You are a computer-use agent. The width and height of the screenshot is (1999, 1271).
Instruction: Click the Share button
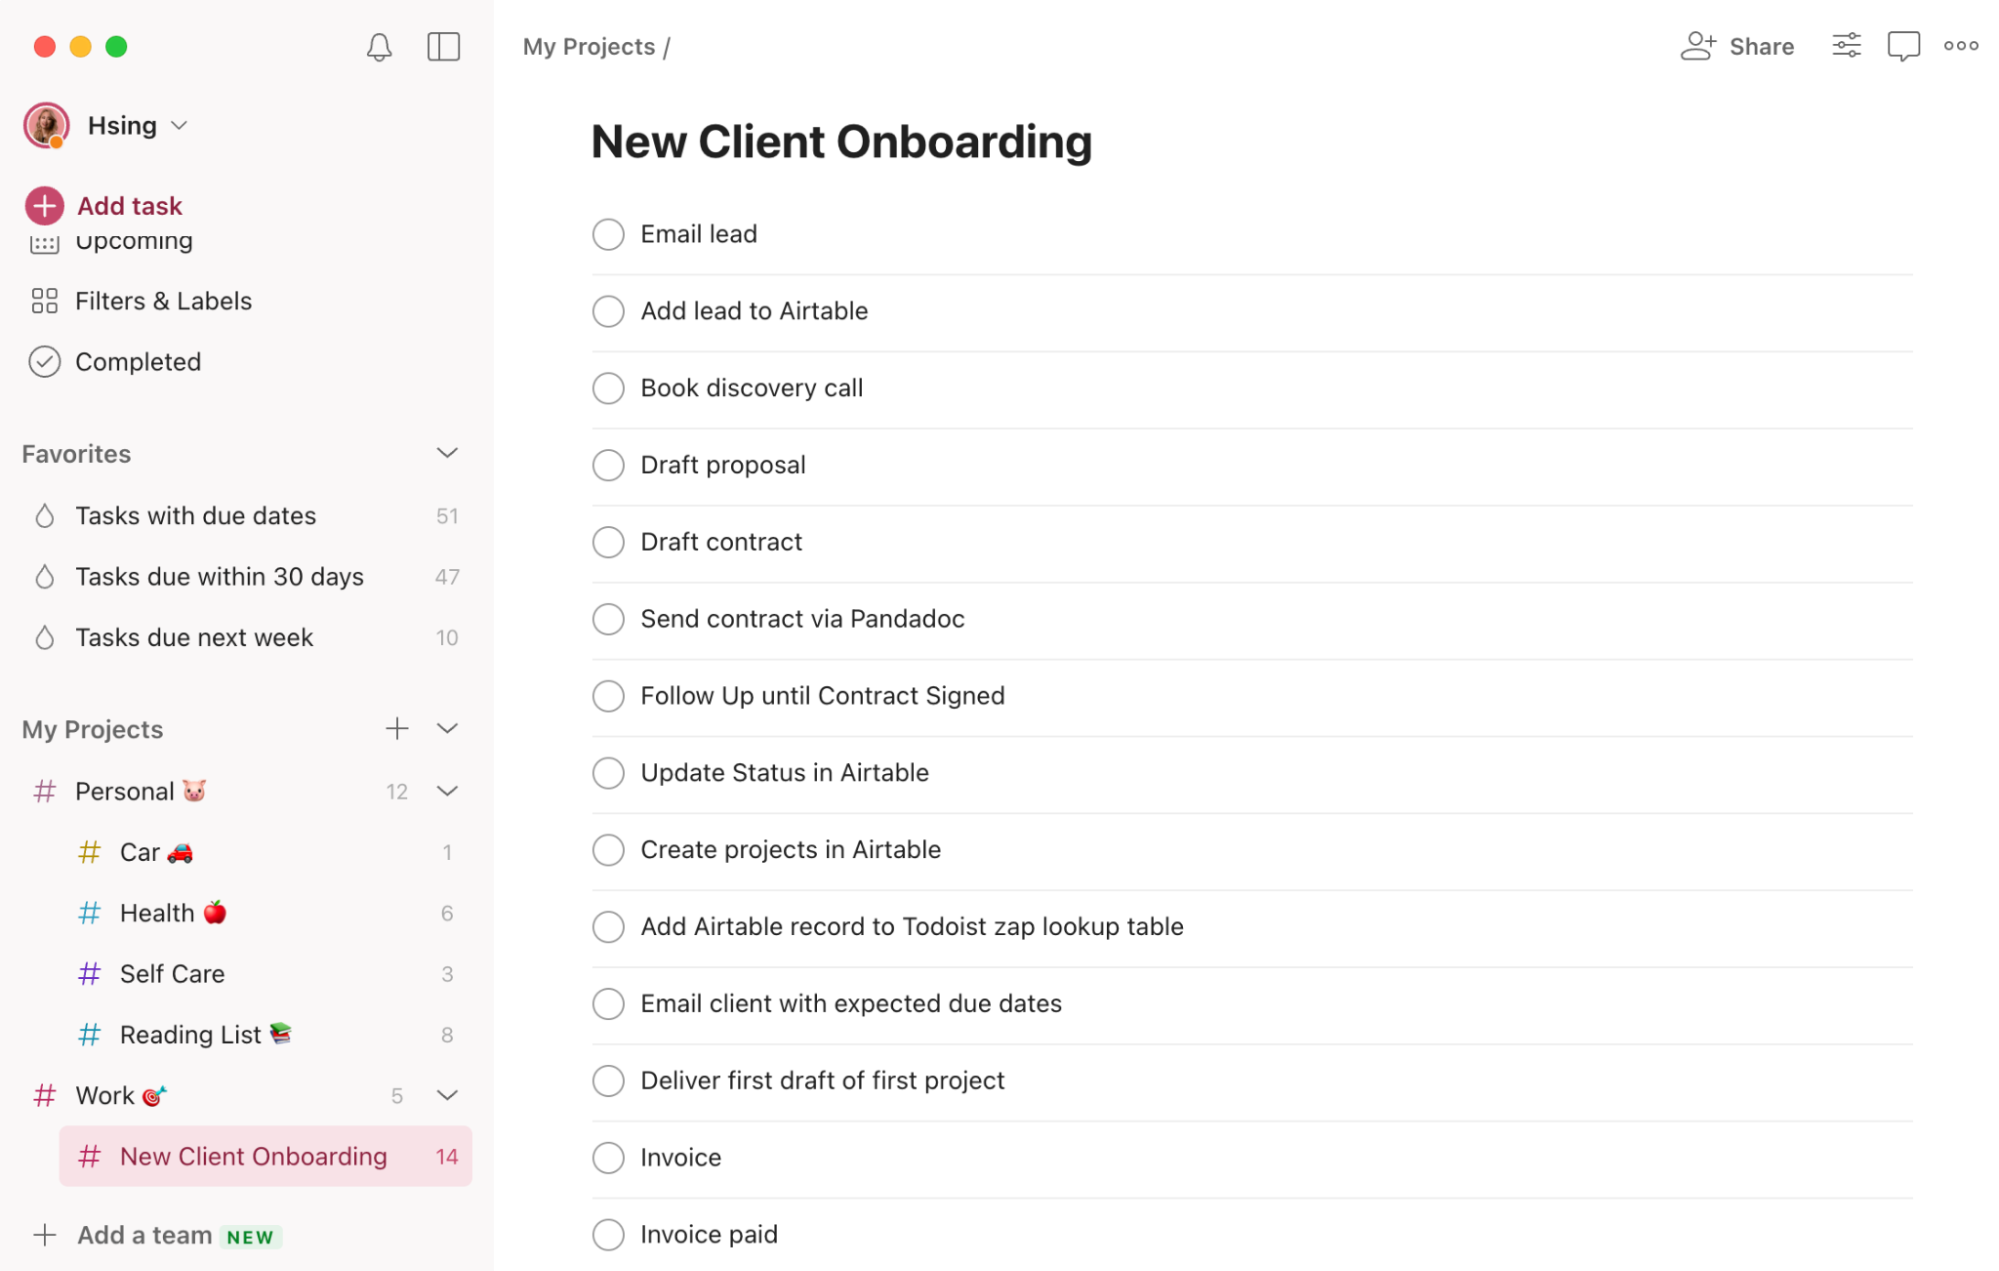(1737, 46)
